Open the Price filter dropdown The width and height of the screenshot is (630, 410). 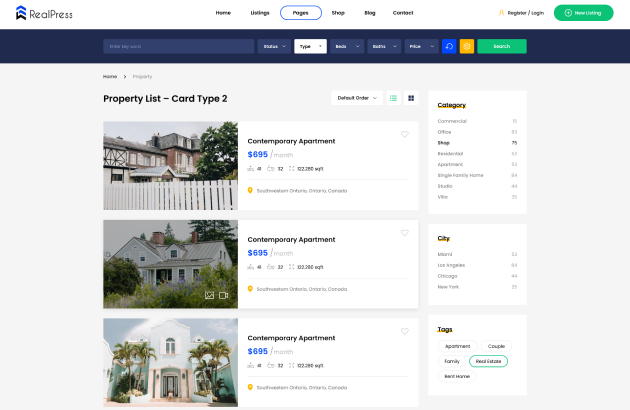421,46
